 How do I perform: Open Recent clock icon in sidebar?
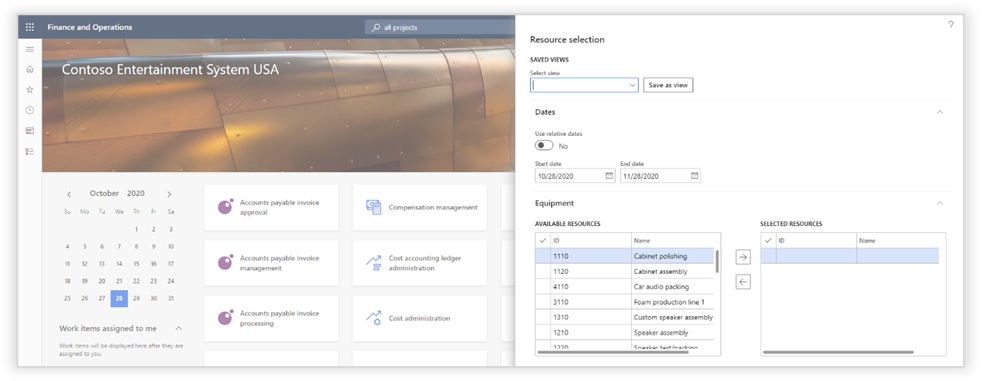[x=29, y=110]
